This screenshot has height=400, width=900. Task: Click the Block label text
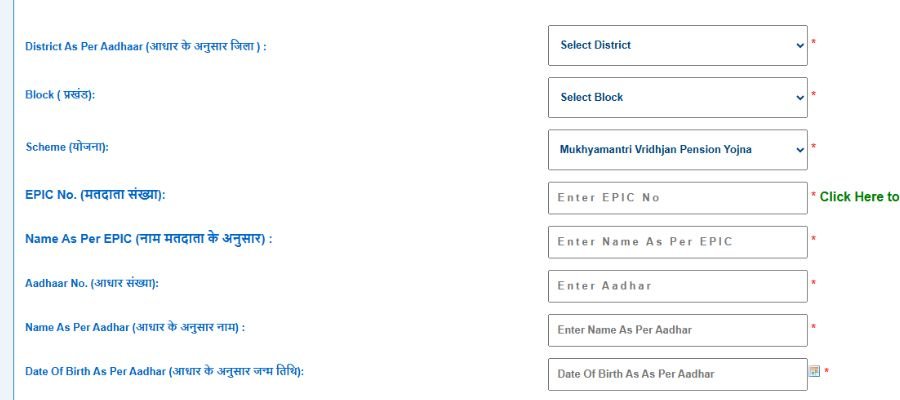[x=60, y=95]
